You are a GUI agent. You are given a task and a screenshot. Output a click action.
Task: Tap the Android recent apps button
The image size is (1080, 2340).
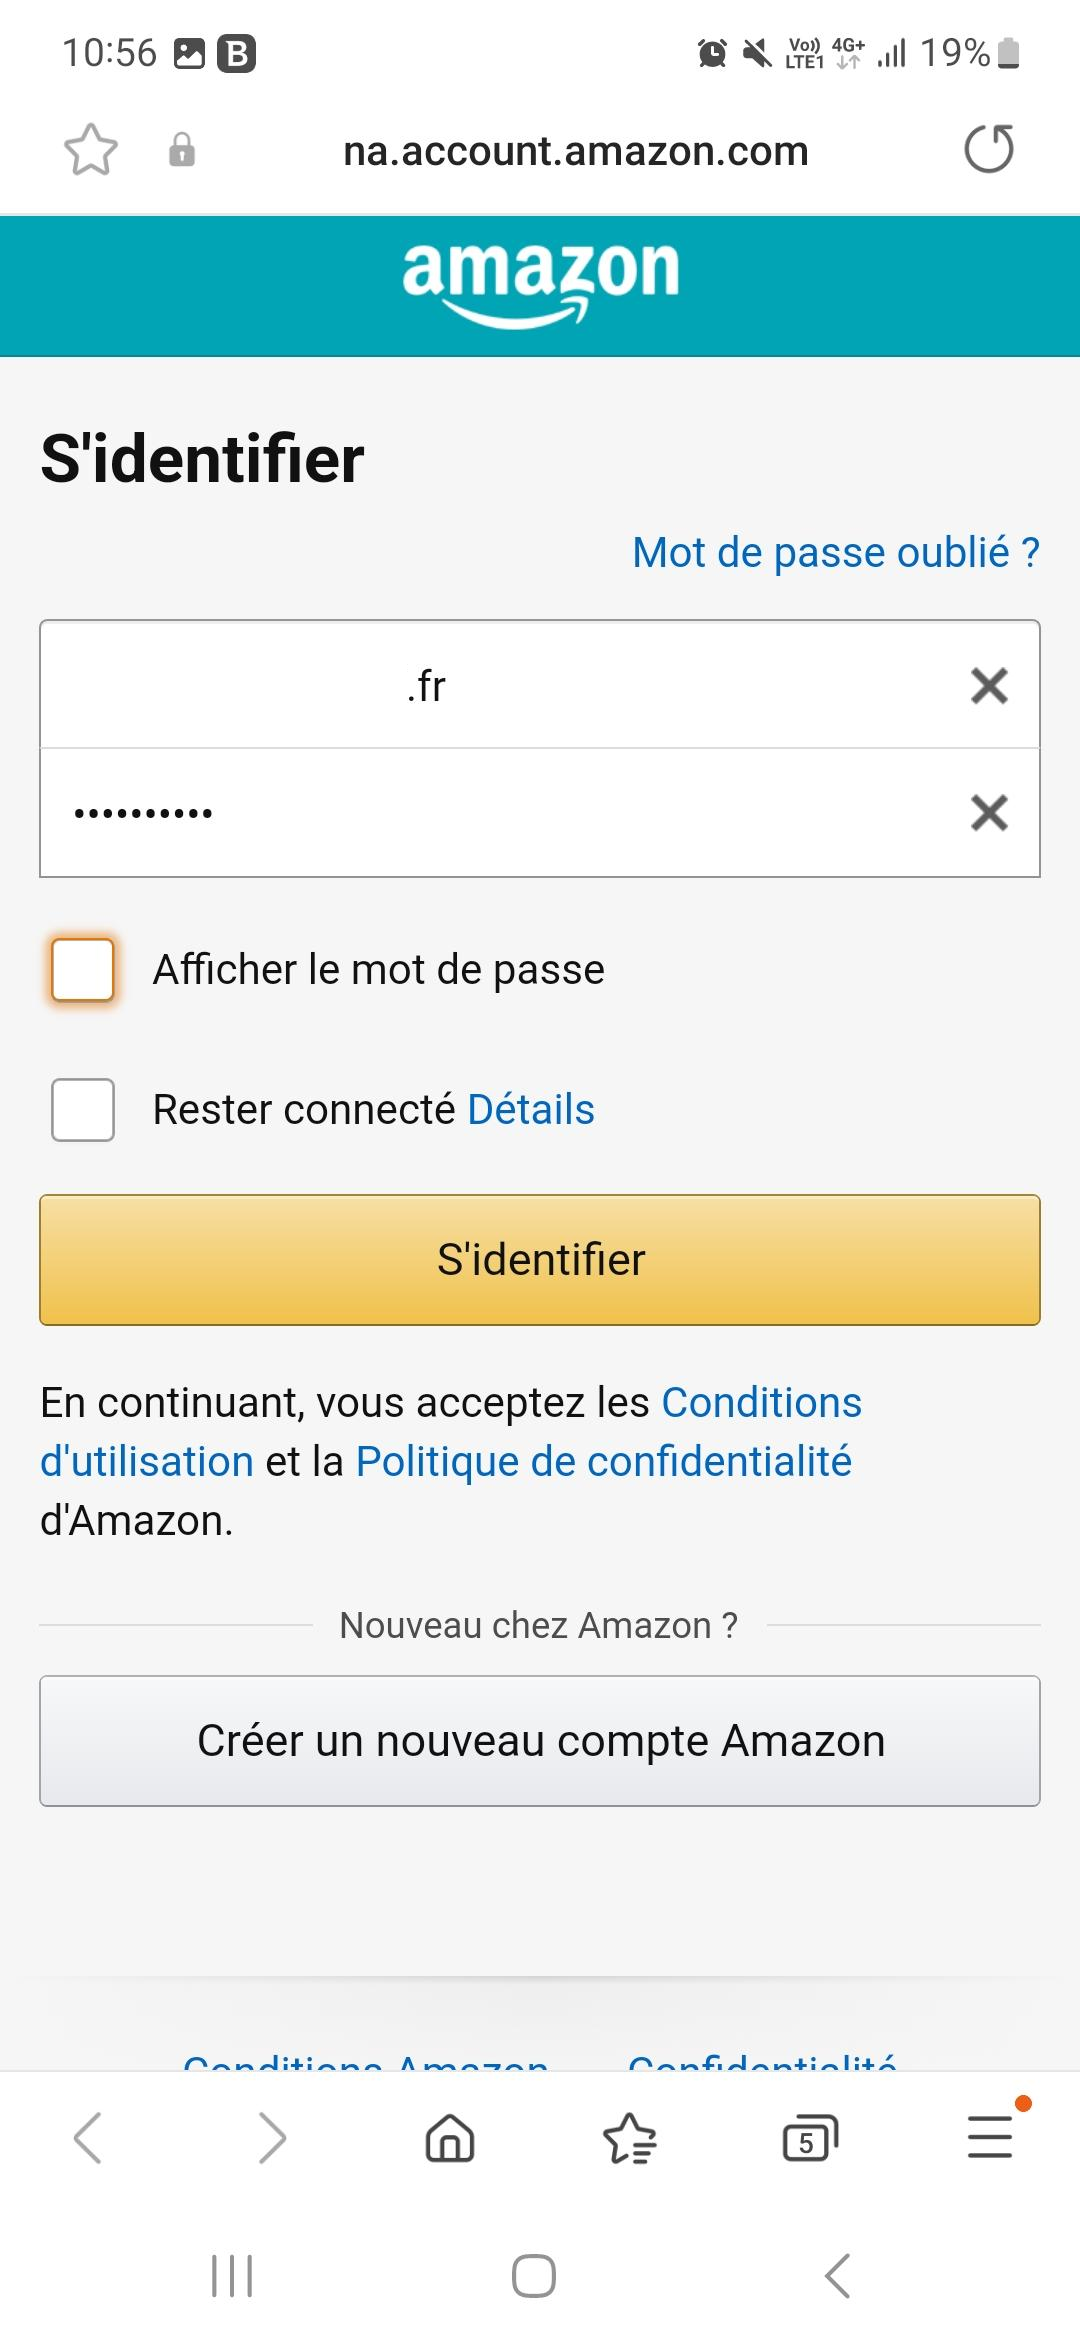click(232, 2276)
